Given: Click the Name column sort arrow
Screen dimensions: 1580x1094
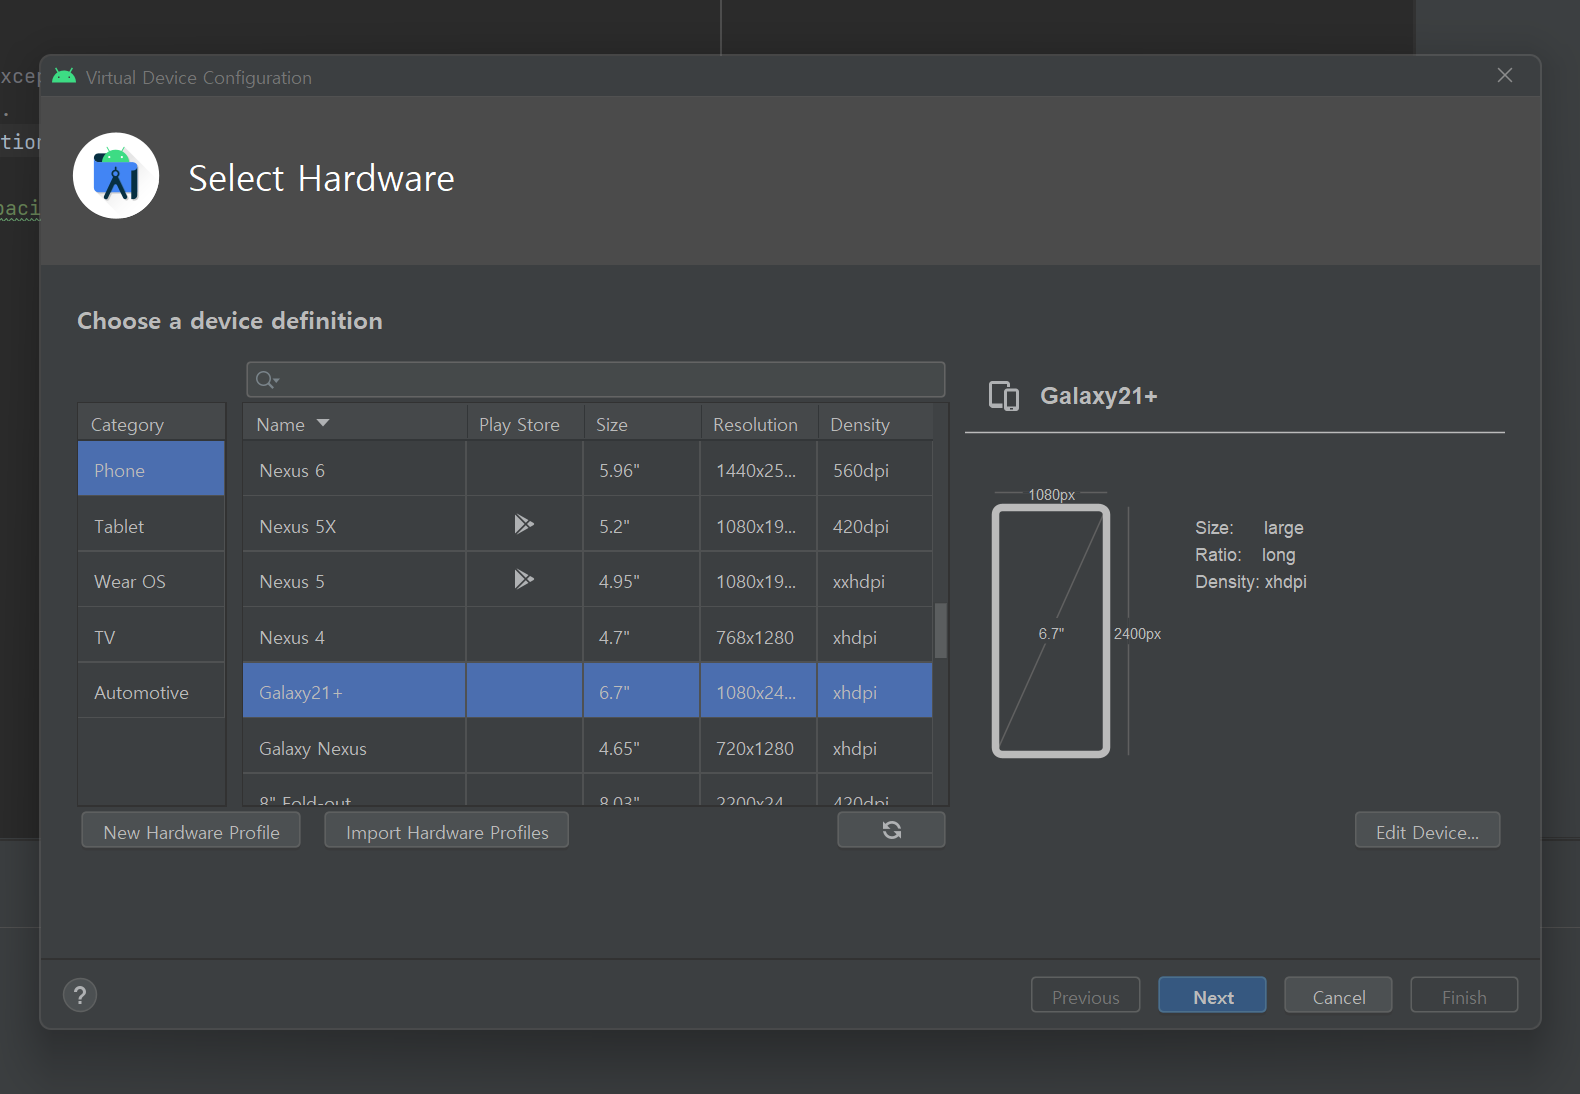Looking at the screenshot, I should 323,424.
